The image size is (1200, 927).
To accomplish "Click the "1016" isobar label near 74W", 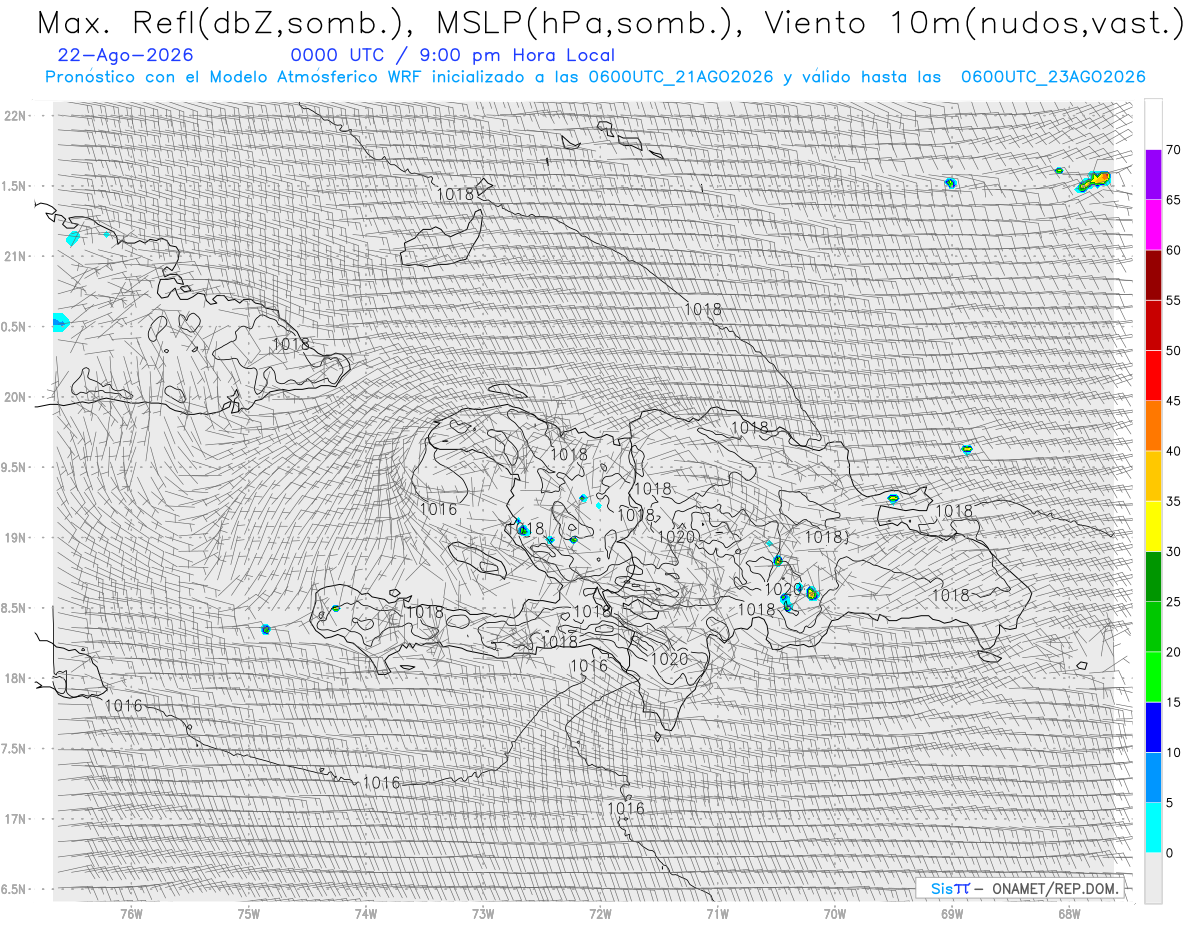I will point(381,782).
